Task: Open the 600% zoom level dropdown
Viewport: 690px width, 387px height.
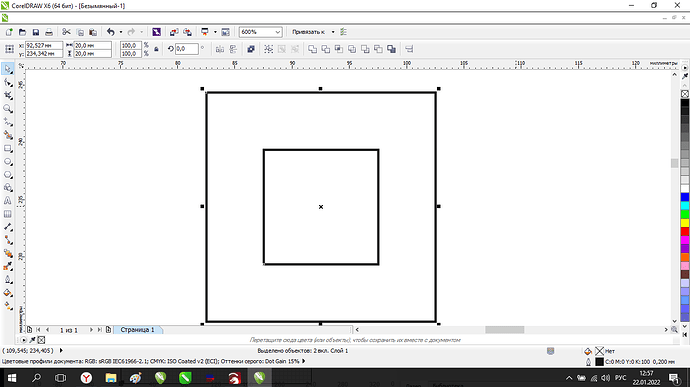Action: [x=261, y=32]
